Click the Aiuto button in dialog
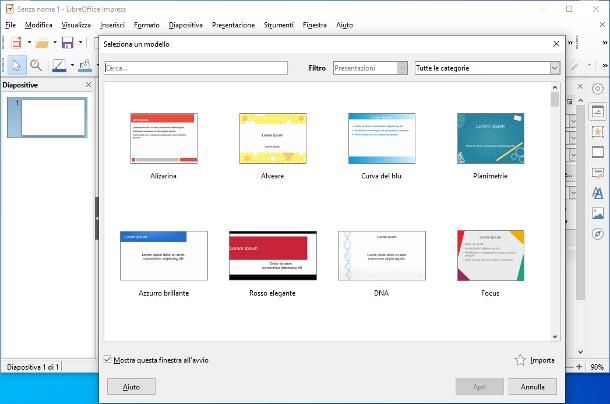Screen dimensions: 610x404 coord(131,387)
